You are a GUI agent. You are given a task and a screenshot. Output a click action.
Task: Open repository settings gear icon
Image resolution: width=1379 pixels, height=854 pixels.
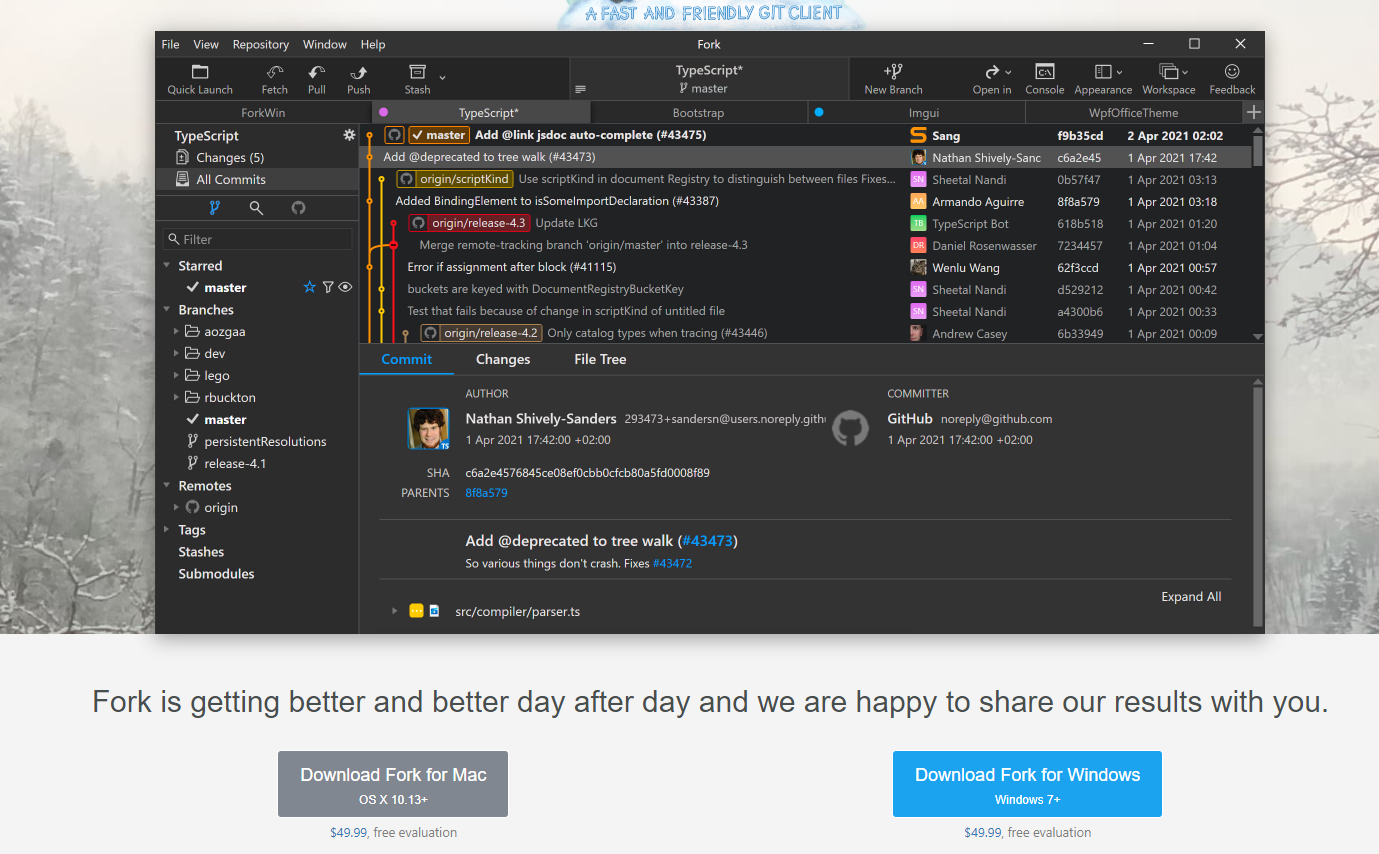point(349,135)
